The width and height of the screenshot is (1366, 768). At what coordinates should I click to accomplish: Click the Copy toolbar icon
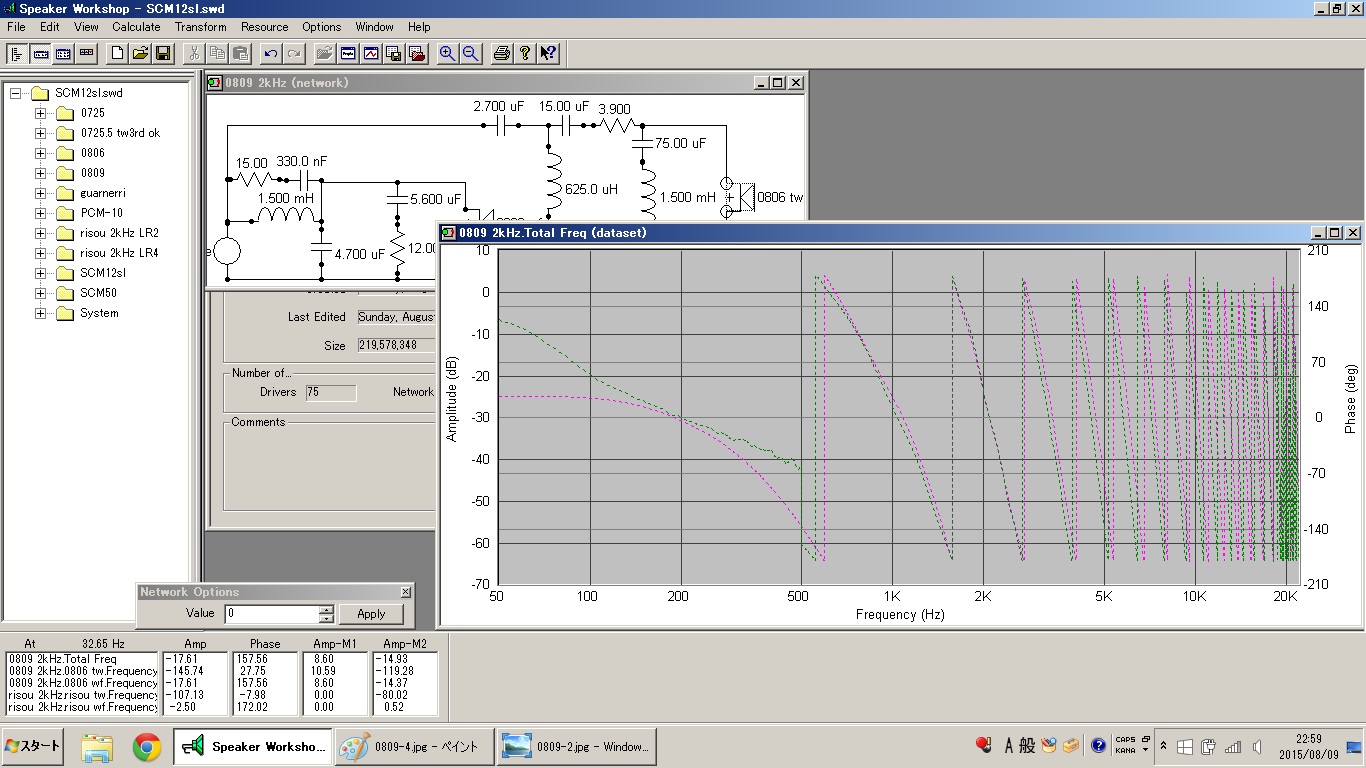217,53
